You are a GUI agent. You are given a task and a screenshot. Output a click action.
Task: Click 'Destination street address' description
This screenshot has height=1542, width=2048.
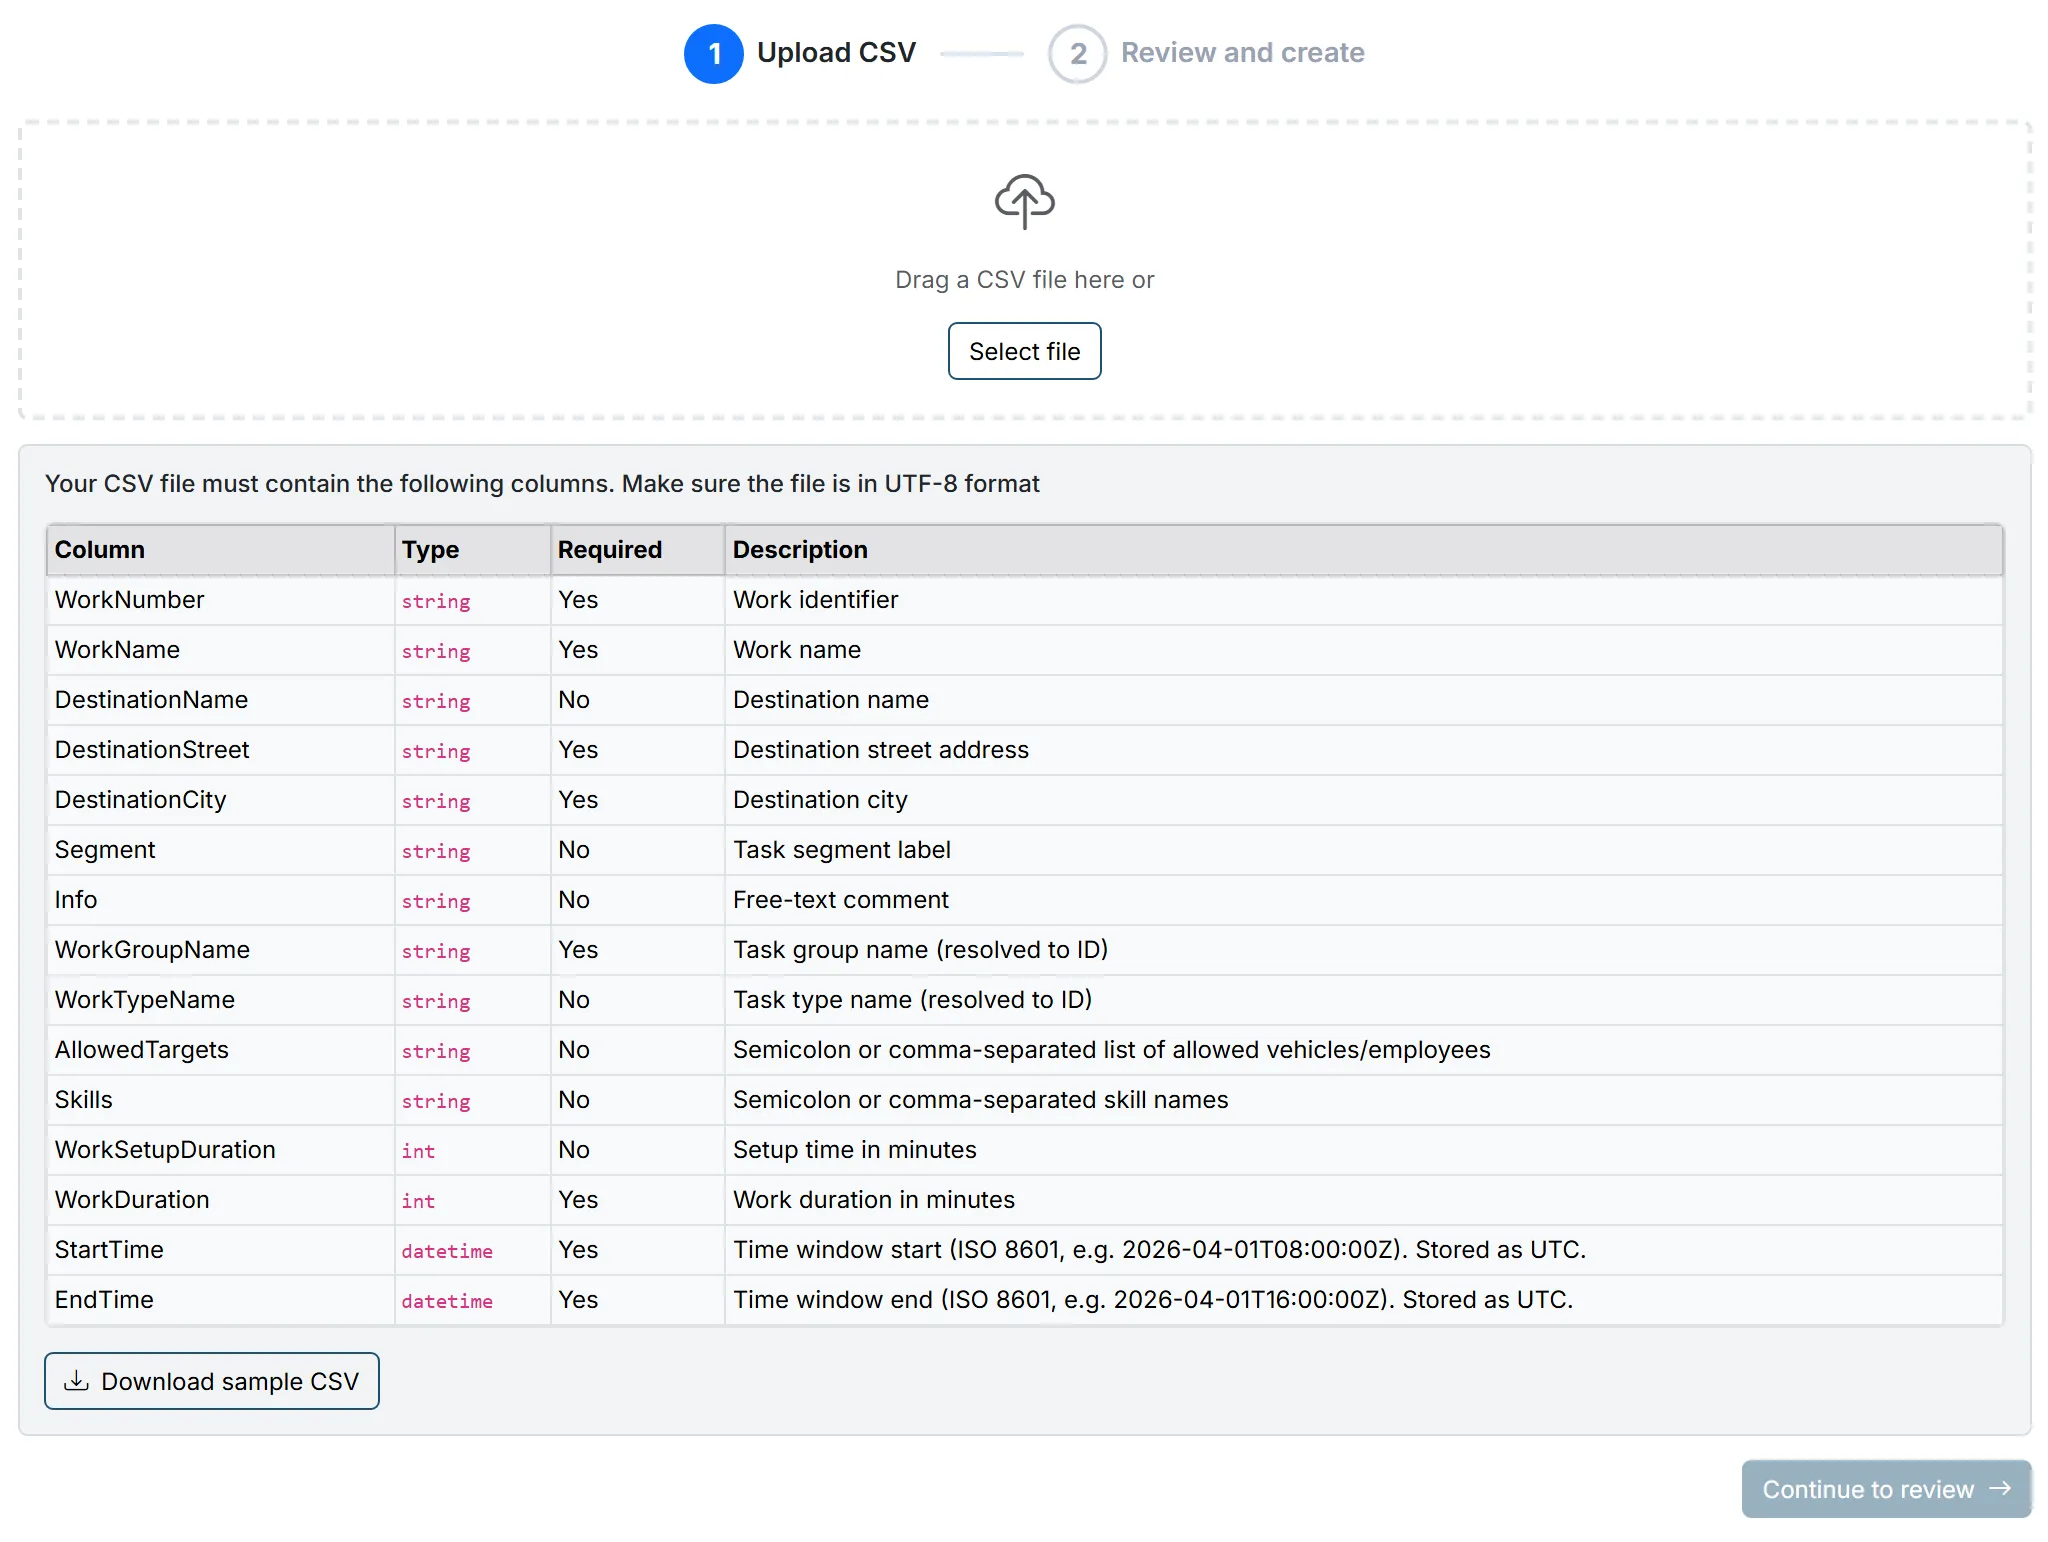coord(880,750)
